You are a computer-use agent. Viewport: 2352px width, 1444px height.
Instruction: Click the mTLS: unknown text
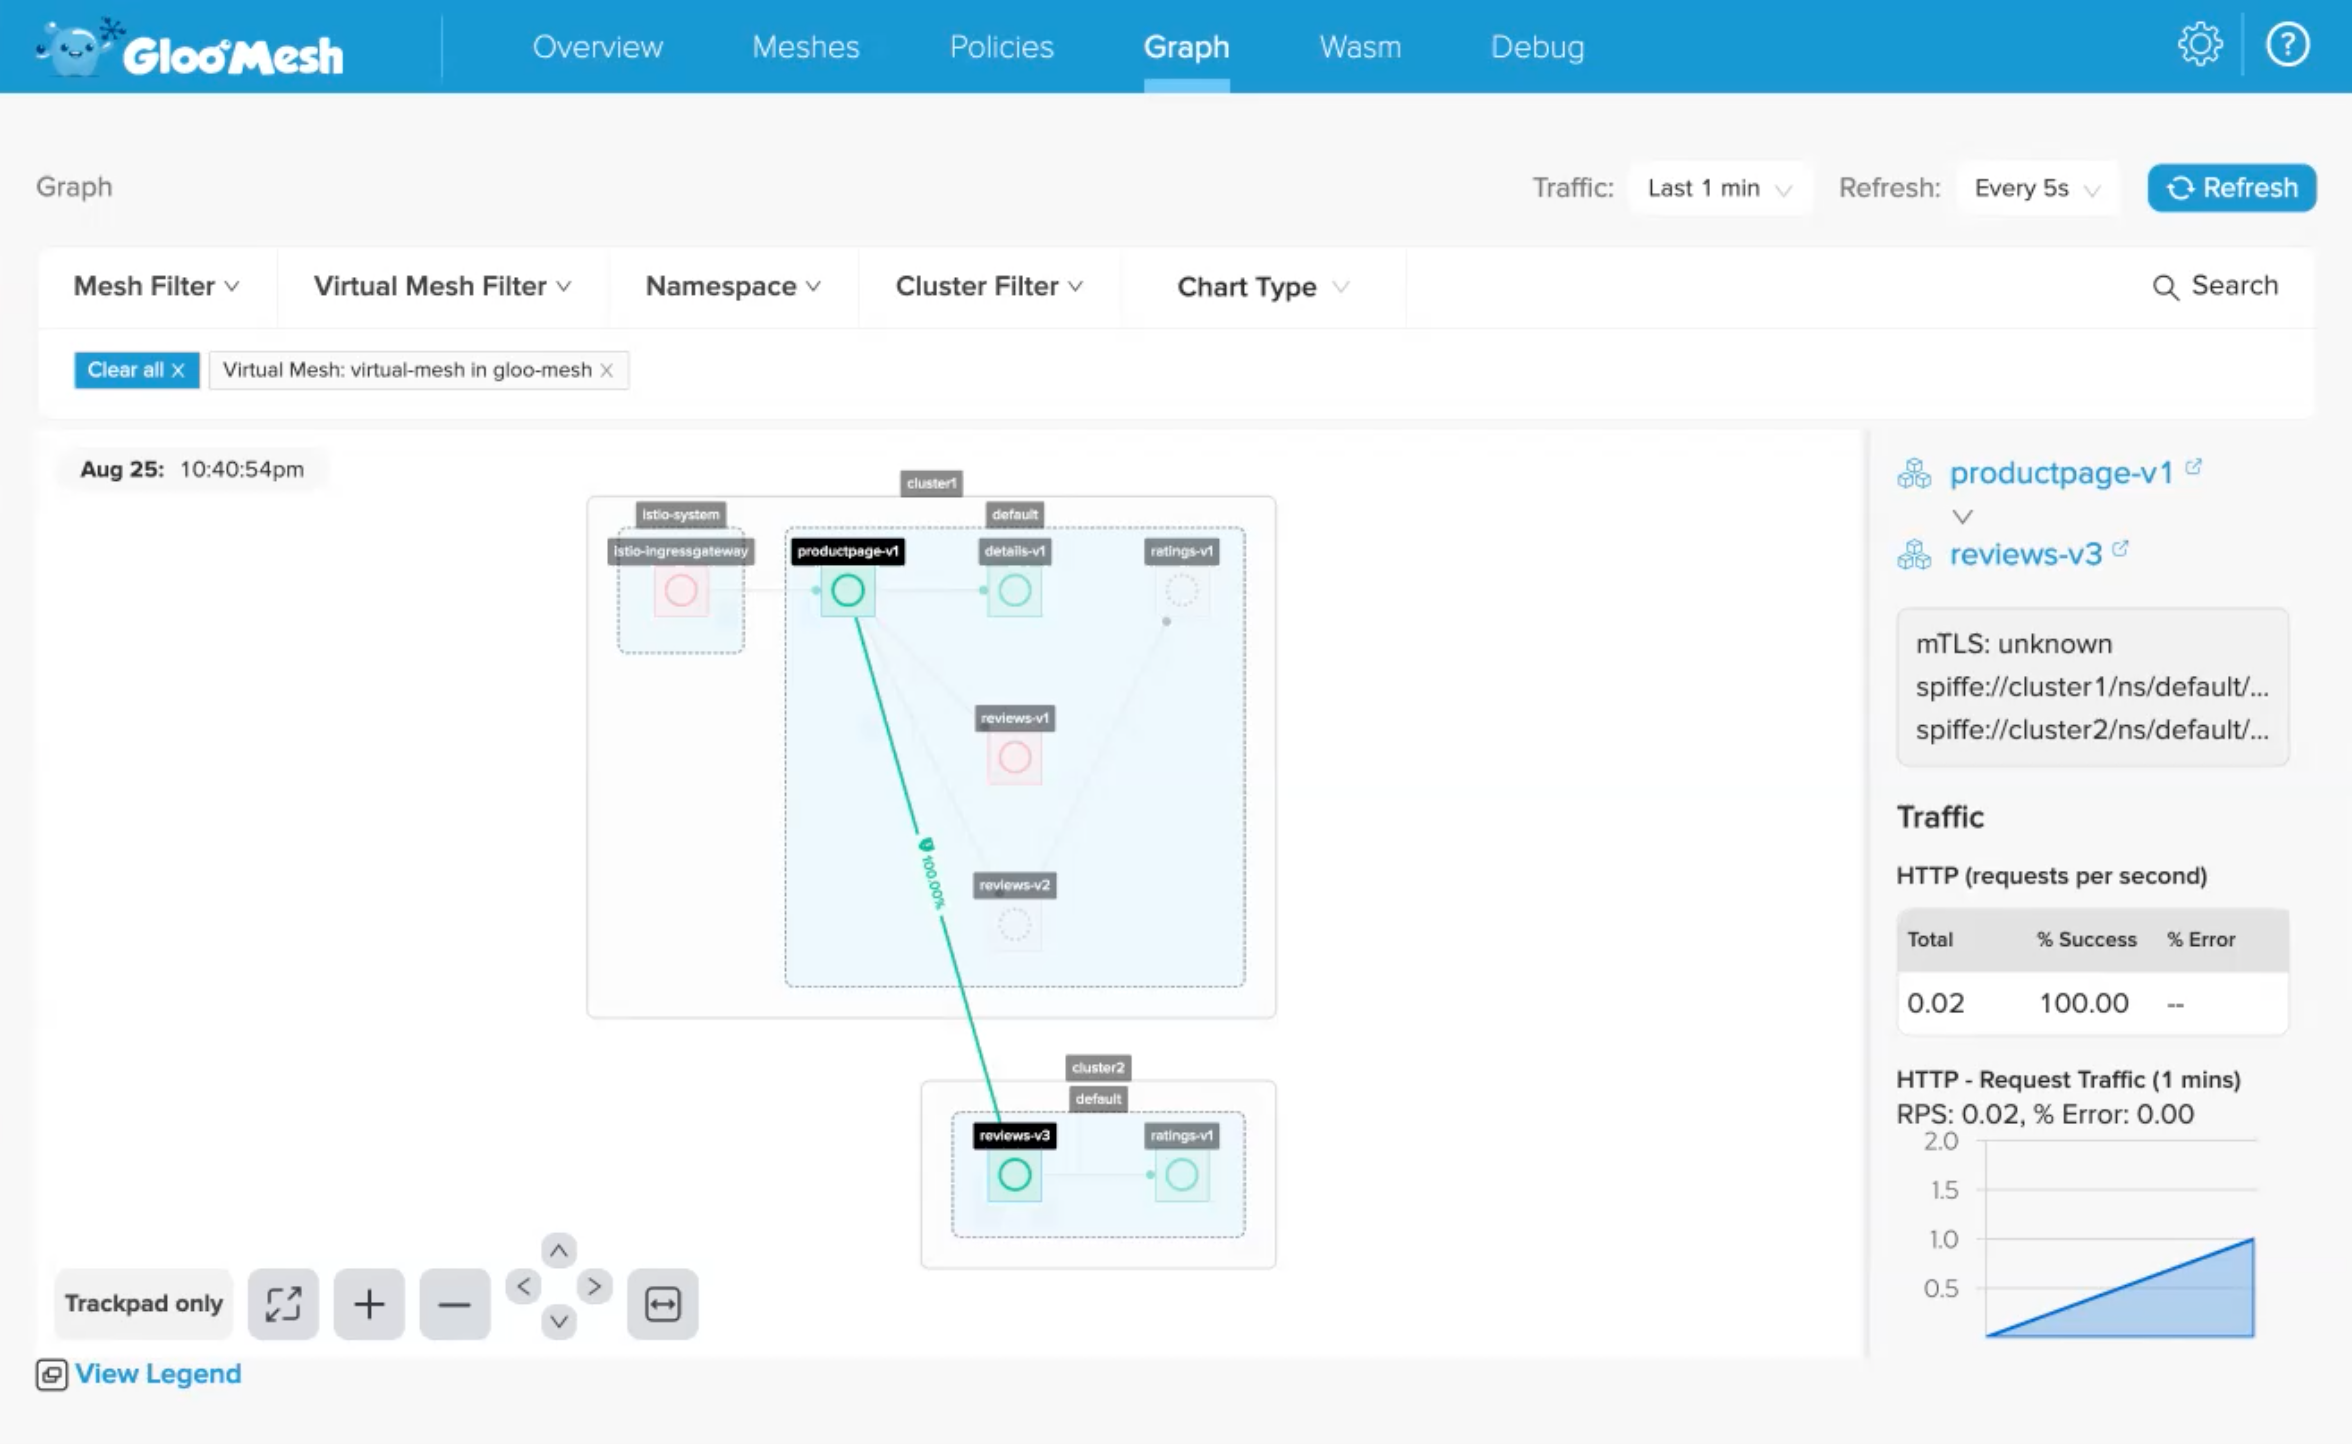pos(2013,644)
